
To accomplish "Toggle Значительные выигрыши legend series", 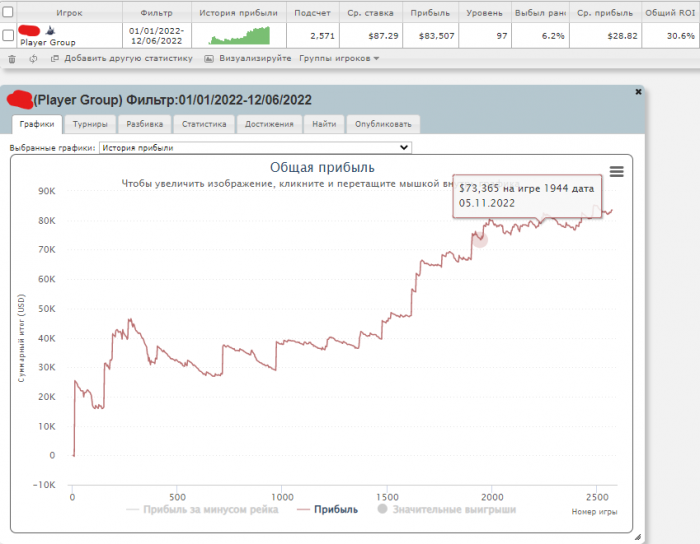I will point(447,509).
